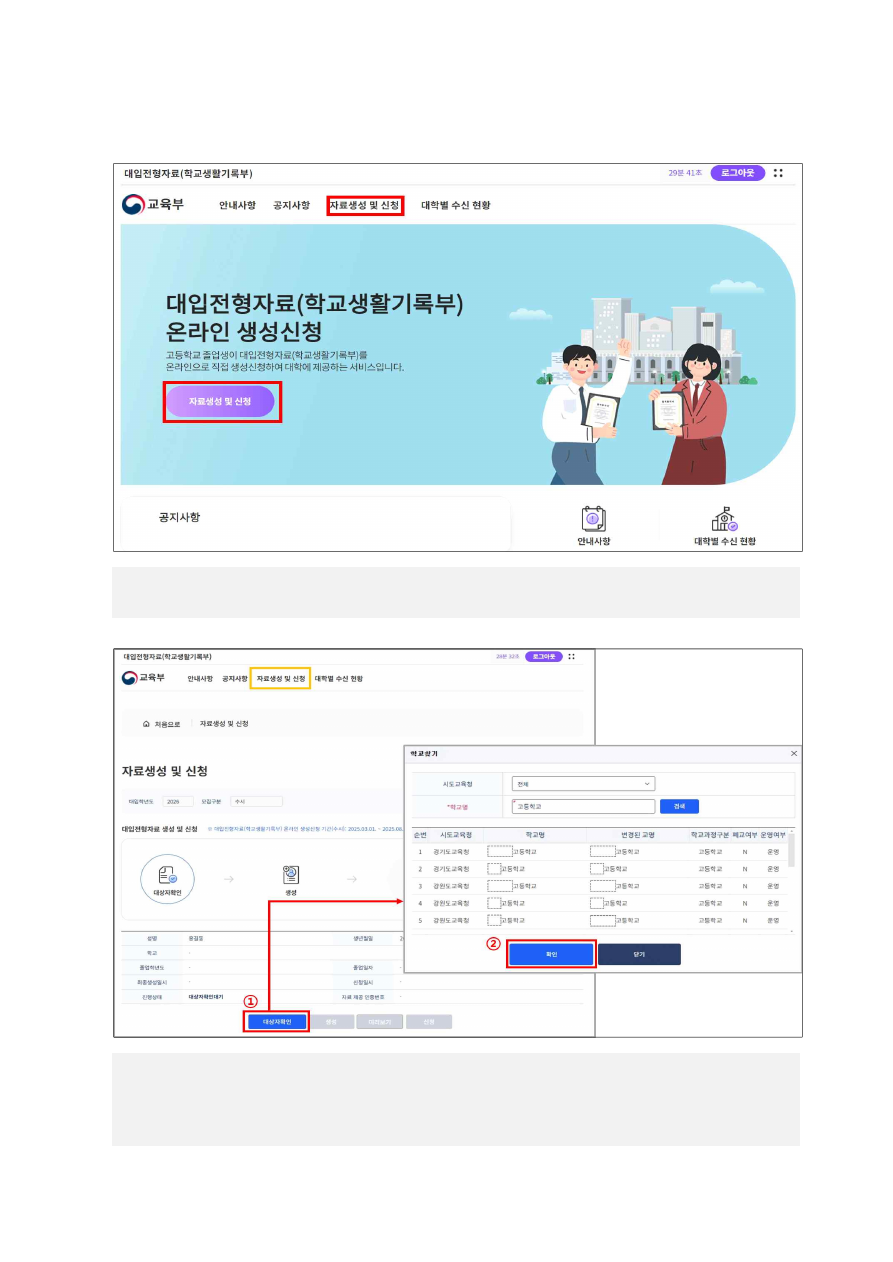Click 로그아웃 button next to 29분 41초
The image size is (893, 1262).
738,173
